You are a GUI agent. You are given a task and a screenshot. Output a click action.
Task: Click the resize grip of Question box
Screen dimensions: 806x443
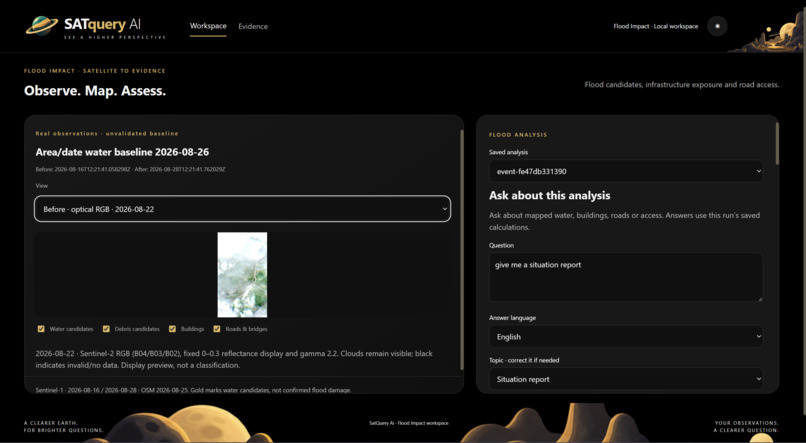pyautogui.click(x=759, y=298)
